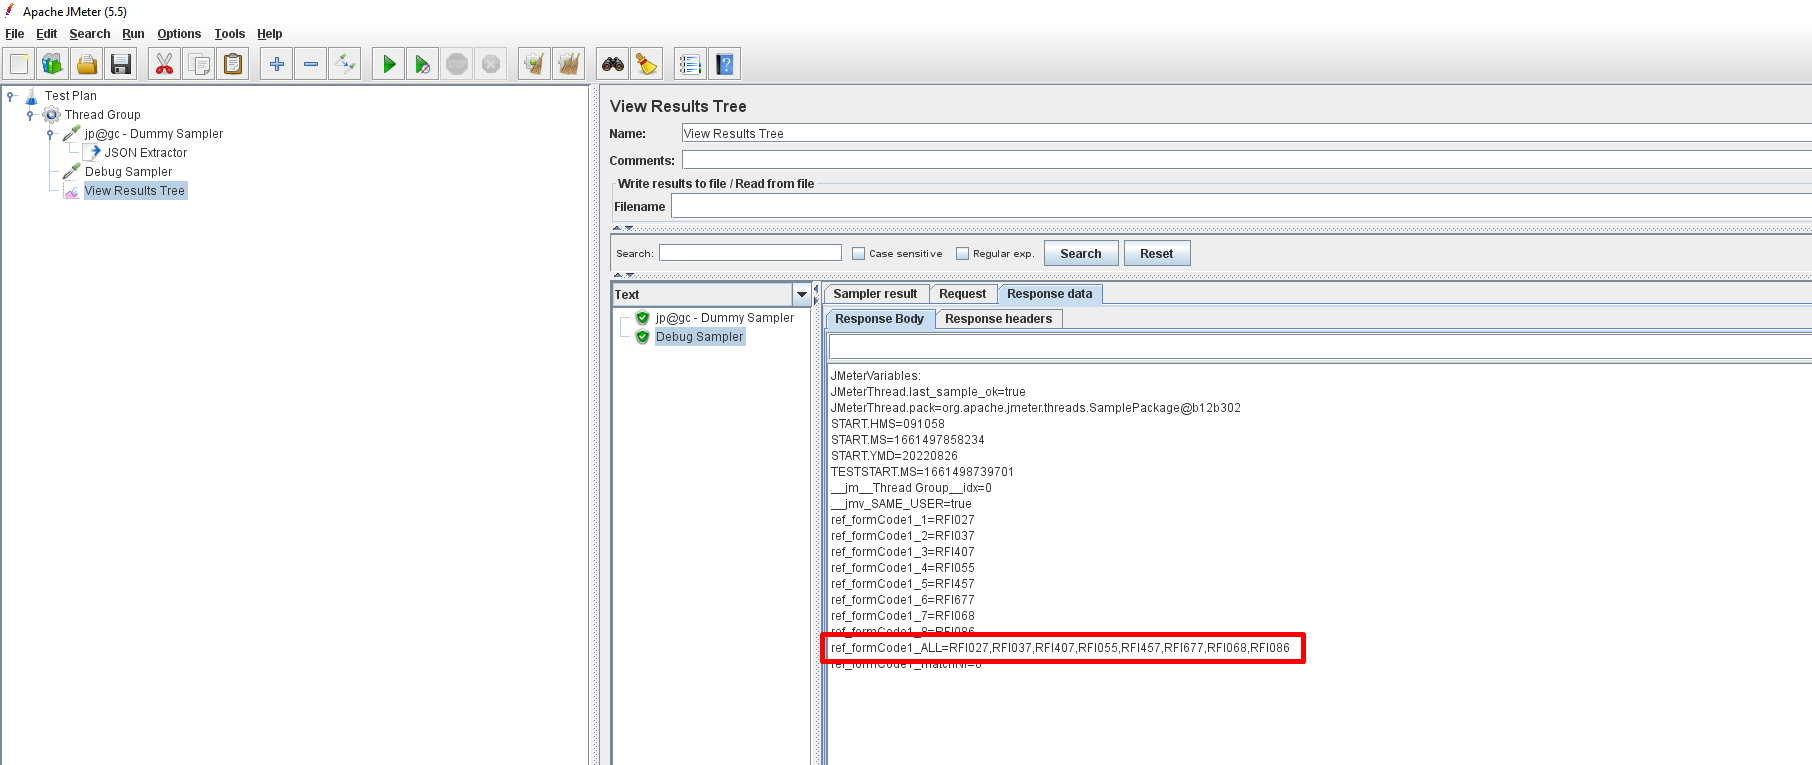Click the Reset button

coord(1157,254)
